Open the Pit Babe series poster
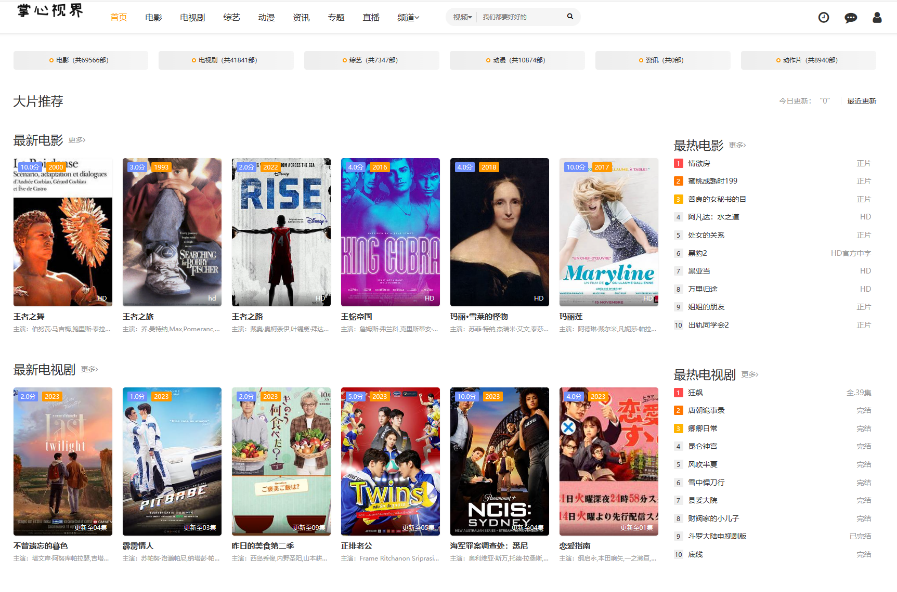 (172, 462)
